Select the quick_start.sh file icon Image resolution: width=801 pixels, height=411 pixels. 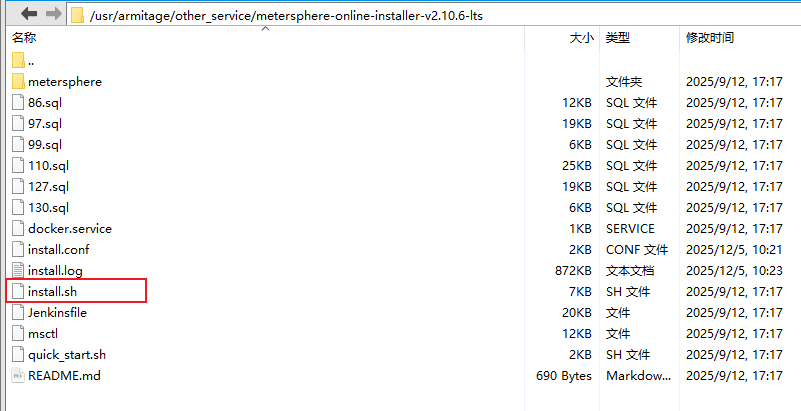coord(18,354)
